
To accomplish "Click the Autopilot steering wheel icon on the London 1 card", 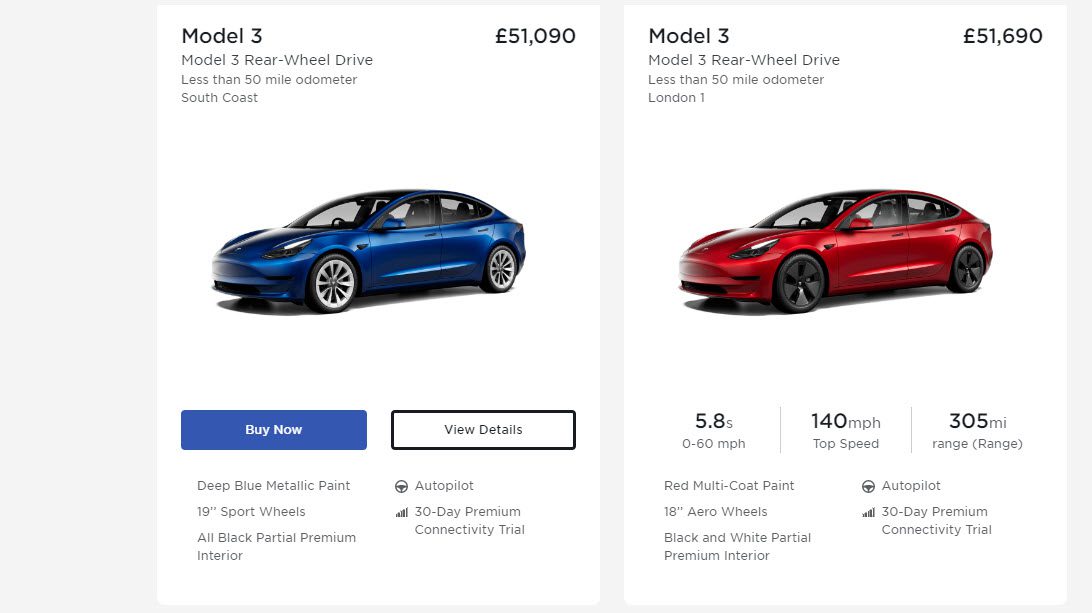I will (868, 487).
